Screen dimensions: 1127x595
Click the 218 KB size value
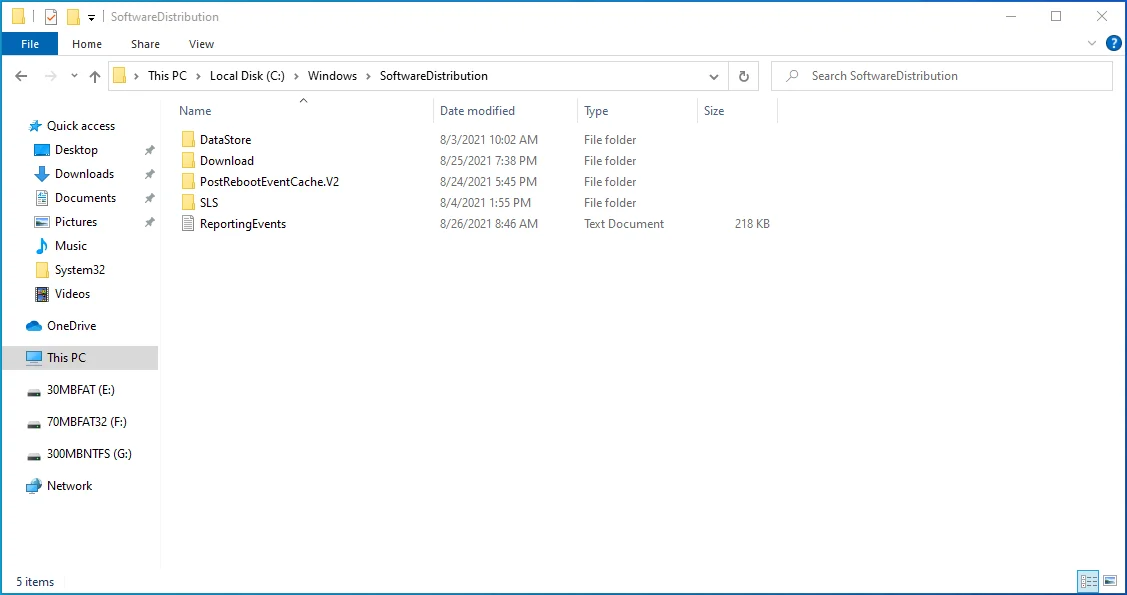[x=752, y=223]
